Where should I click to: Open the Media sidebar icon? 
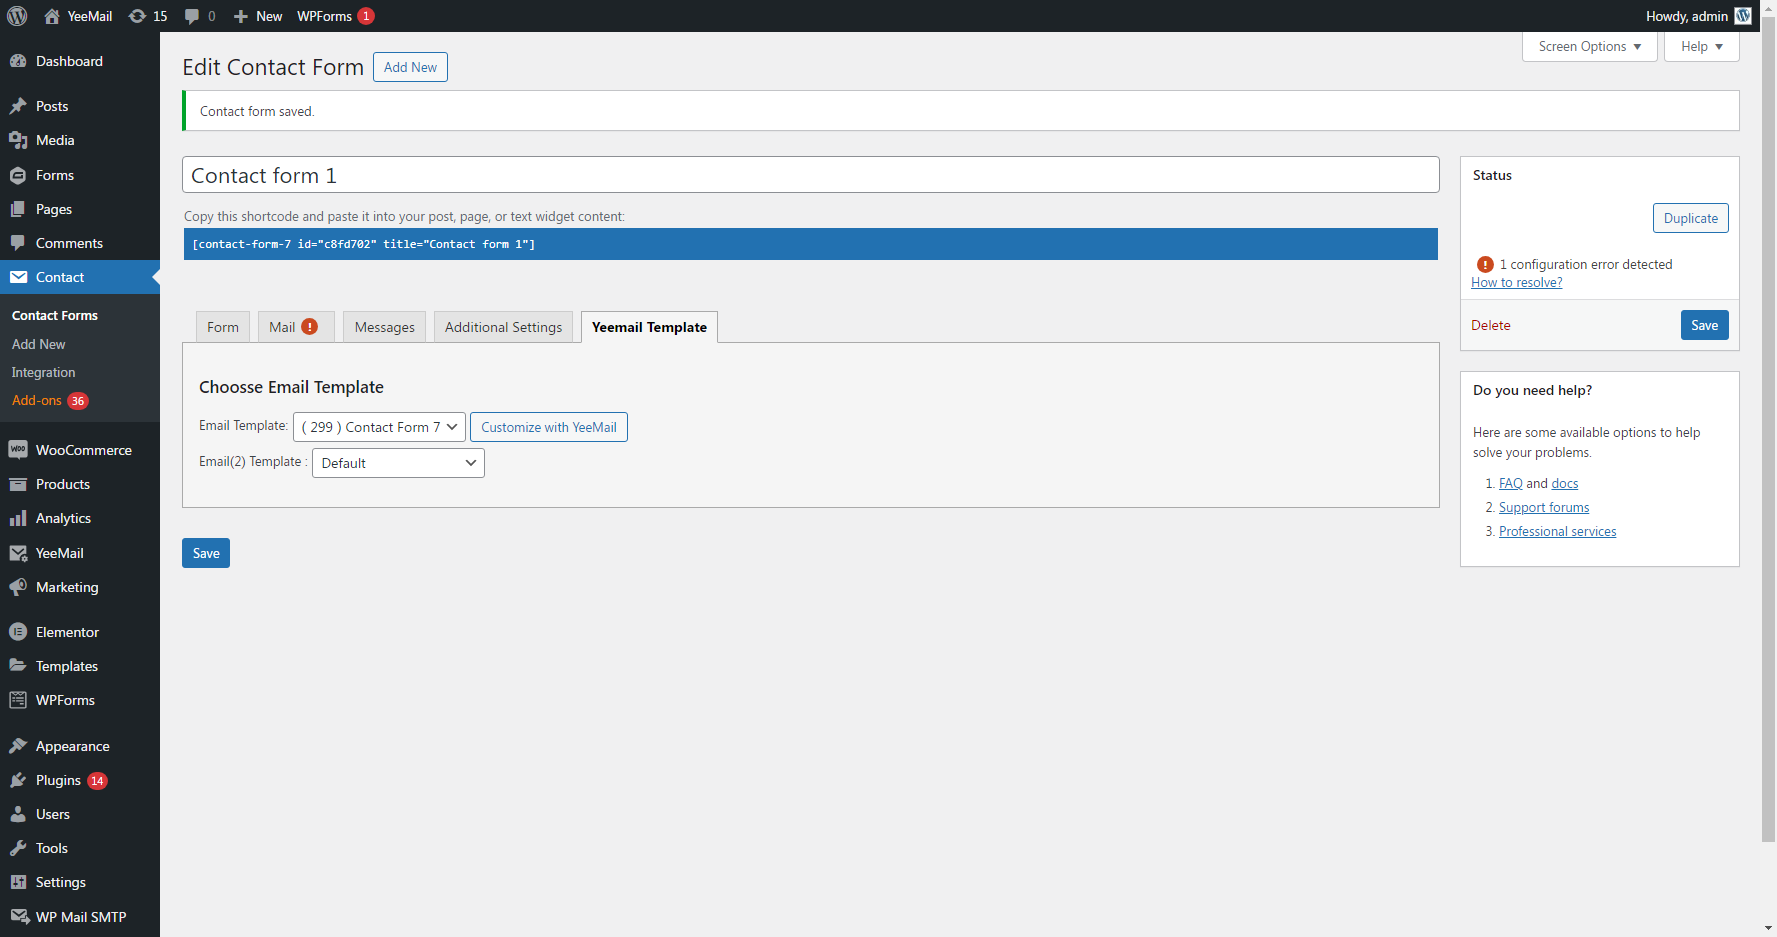point(18,140)
